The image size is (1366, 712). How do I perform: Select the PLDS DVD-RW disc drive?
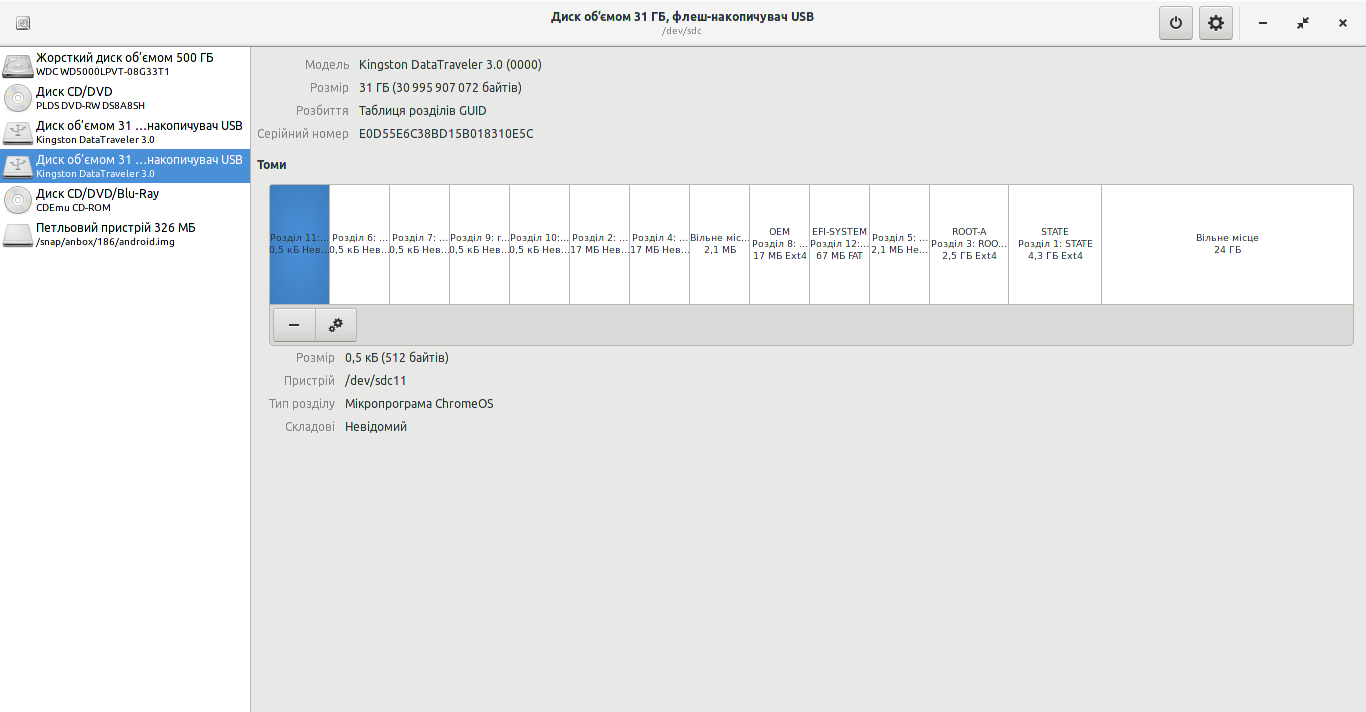point(125,98)
